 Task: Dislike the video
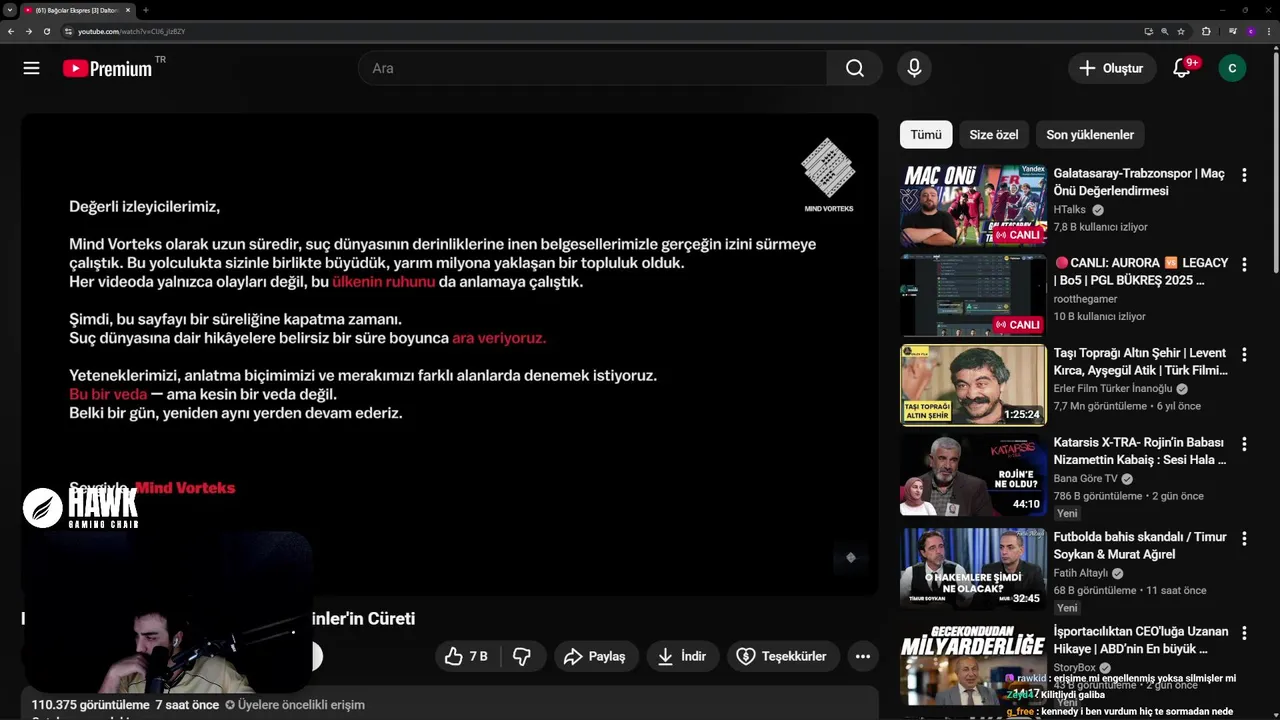click(x=521, y=656)
